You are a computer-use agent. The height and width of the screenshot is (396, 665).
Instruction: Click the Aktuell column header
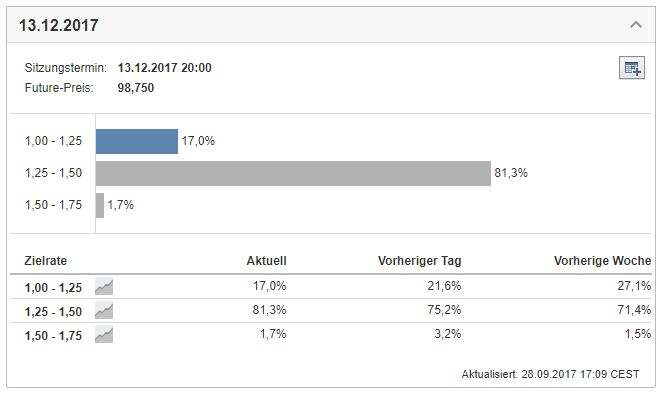pyautogui.click(x=267, y=261)
